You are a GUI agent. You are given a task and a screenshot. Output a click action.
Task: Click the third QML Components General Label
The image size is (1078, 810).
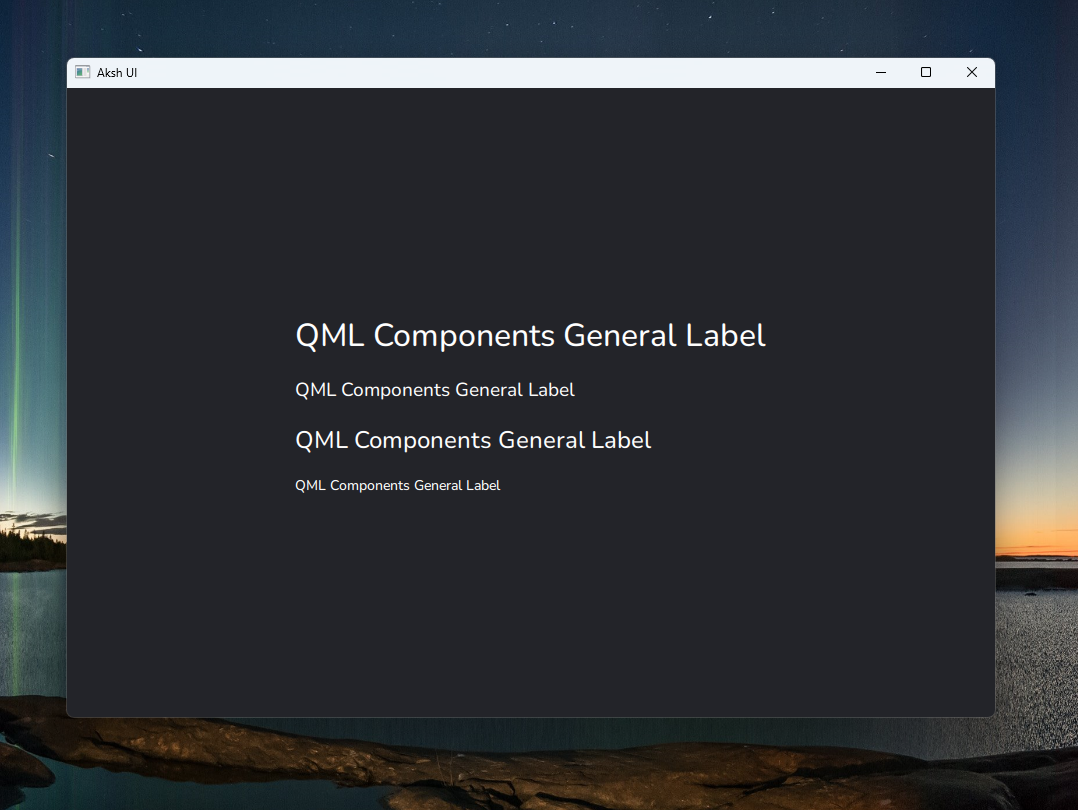473,440
